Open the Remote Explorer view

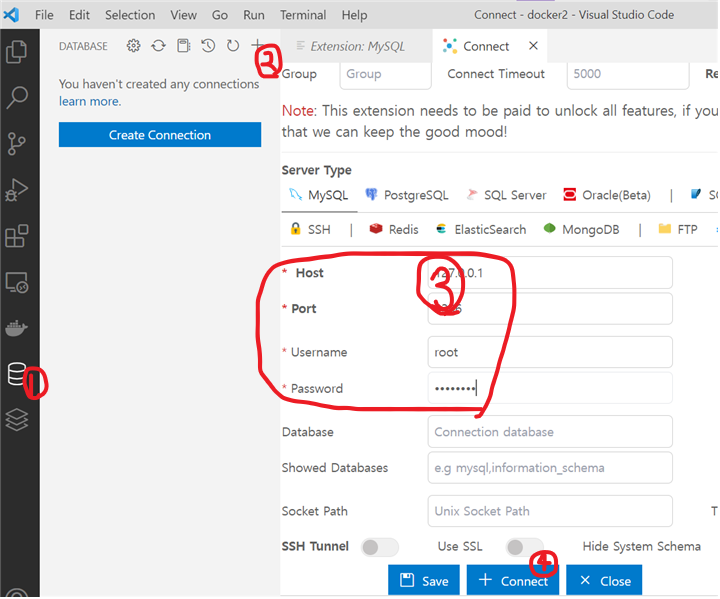(17, 283)
